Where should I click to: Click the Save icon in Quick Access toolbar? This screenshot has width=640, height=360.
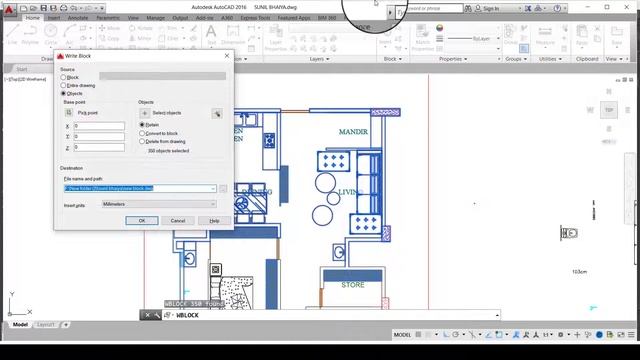(x=44, y=8)
